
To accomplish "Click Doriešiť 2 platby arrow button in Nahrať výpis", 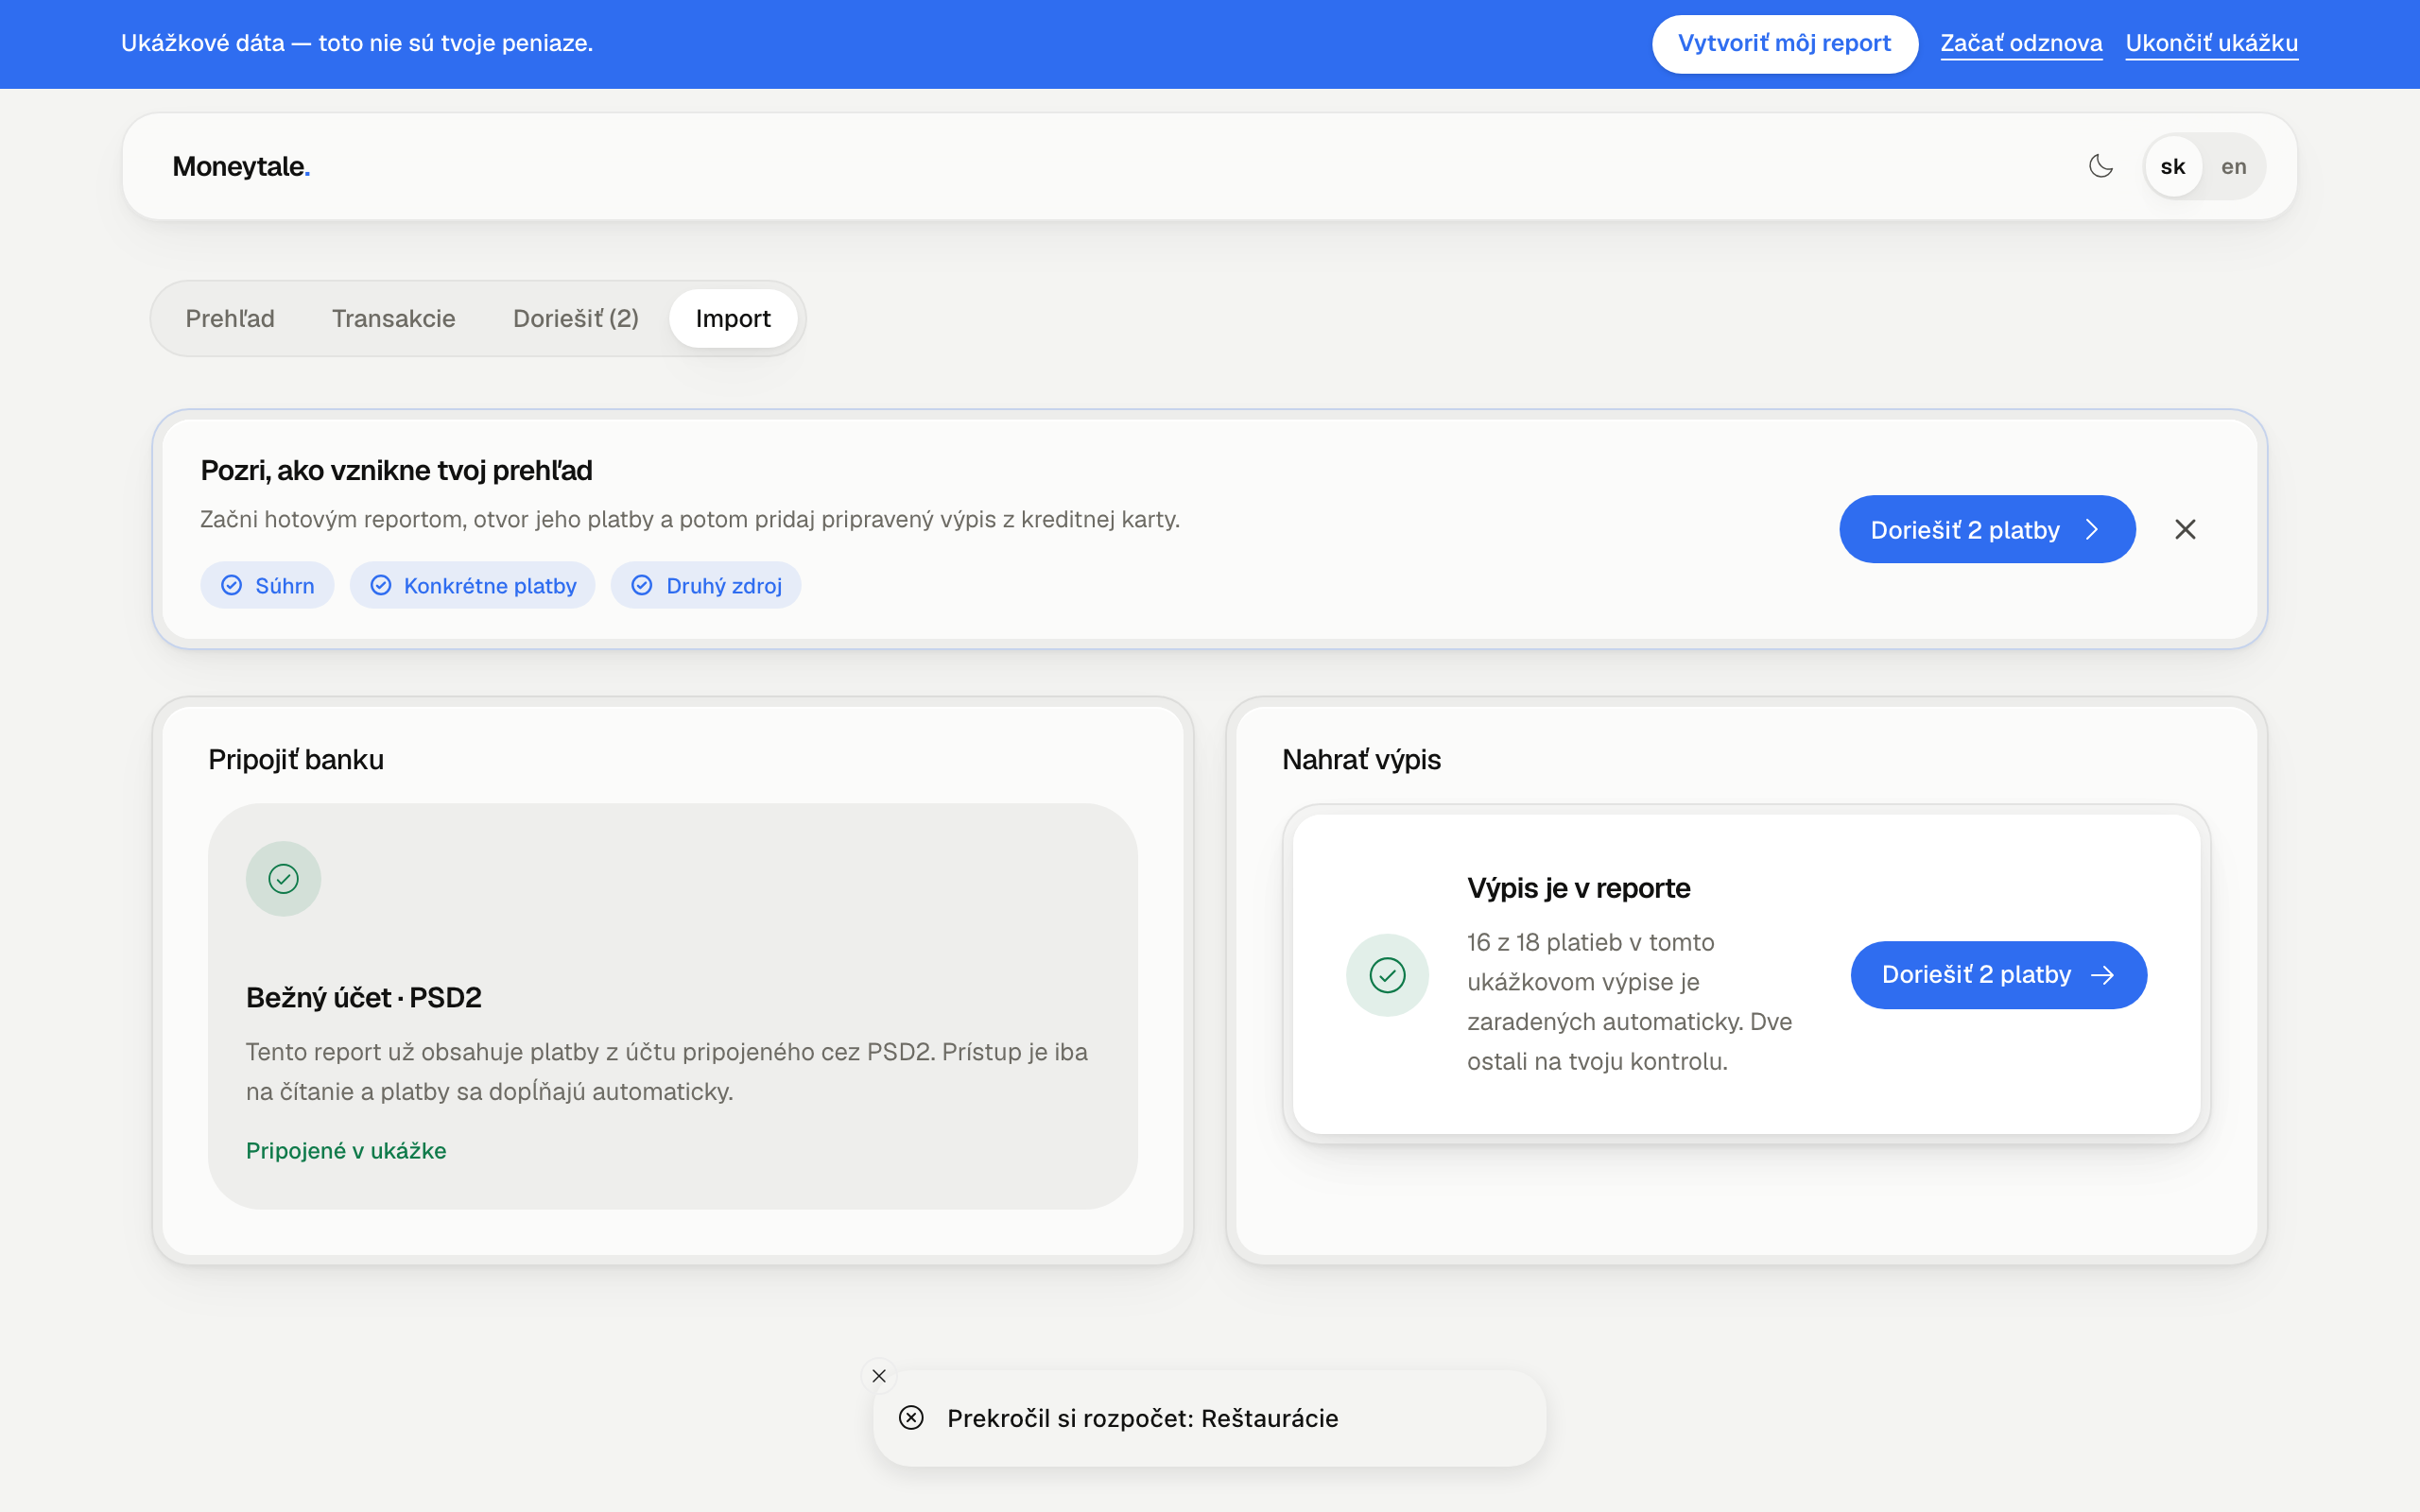I will 1998,975.
